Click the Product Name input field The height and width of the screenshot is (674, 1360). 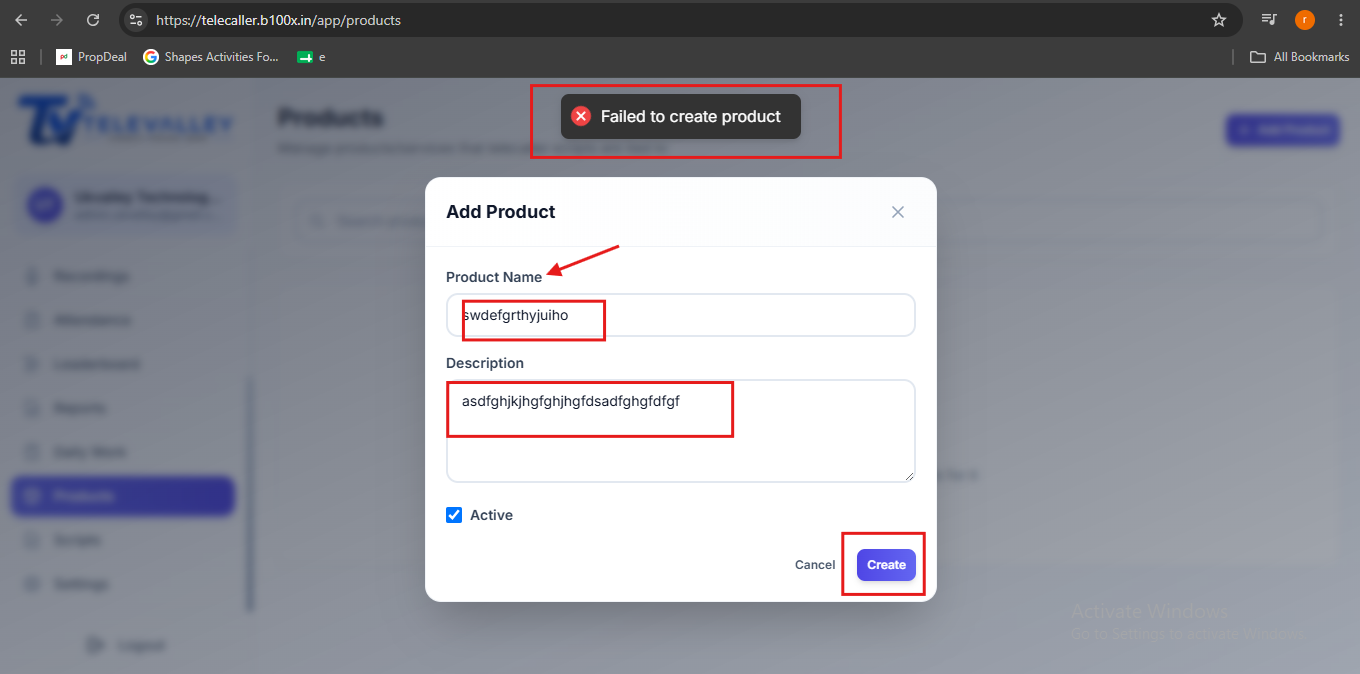pyautogui.click(x=681, y=315)
